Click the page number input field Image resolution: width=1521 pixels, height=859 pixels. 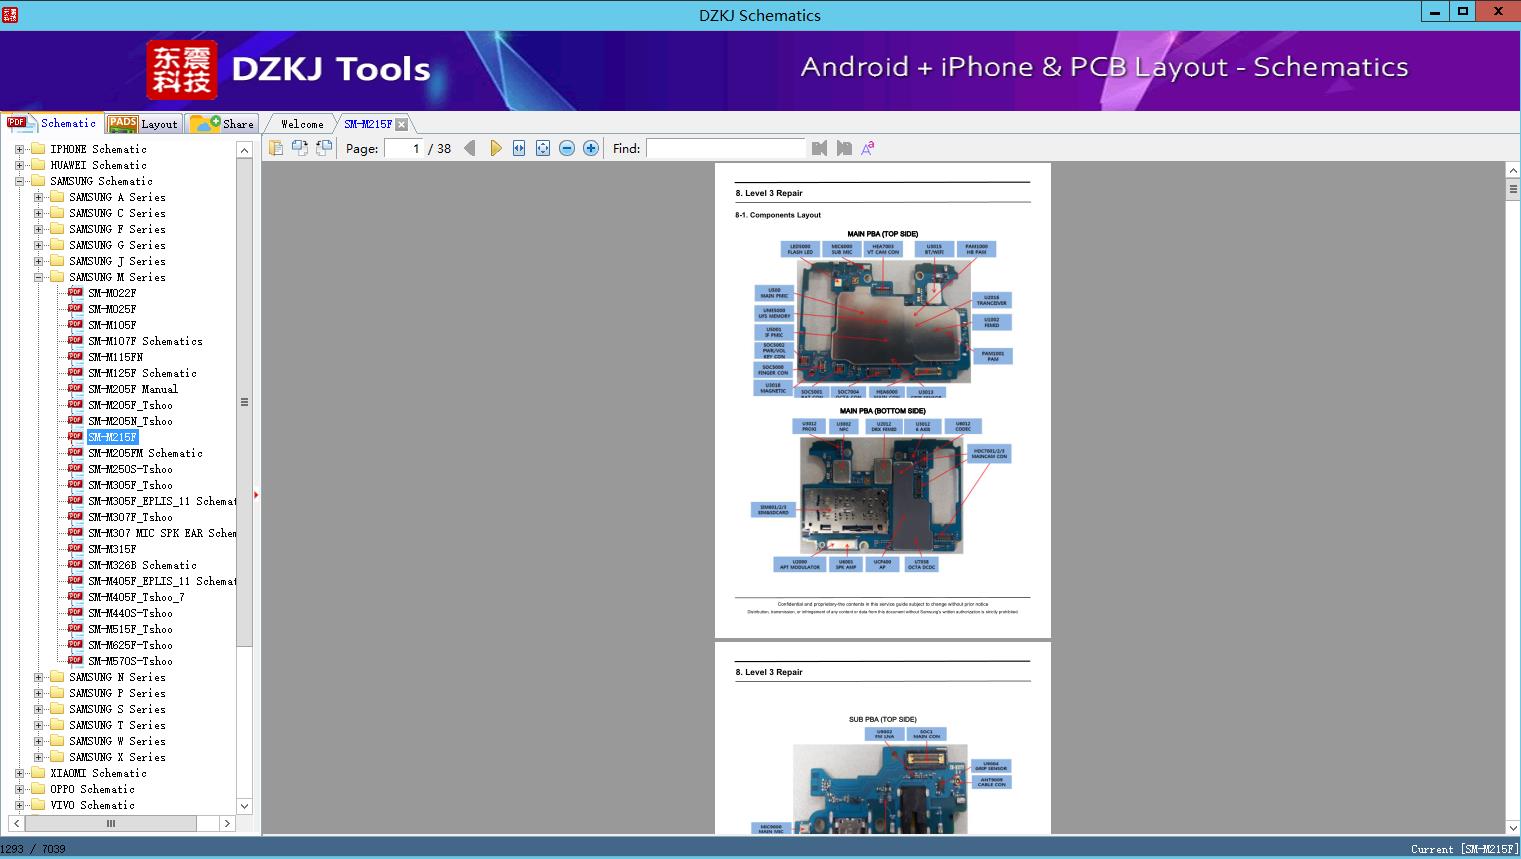[x=403, y=148]
